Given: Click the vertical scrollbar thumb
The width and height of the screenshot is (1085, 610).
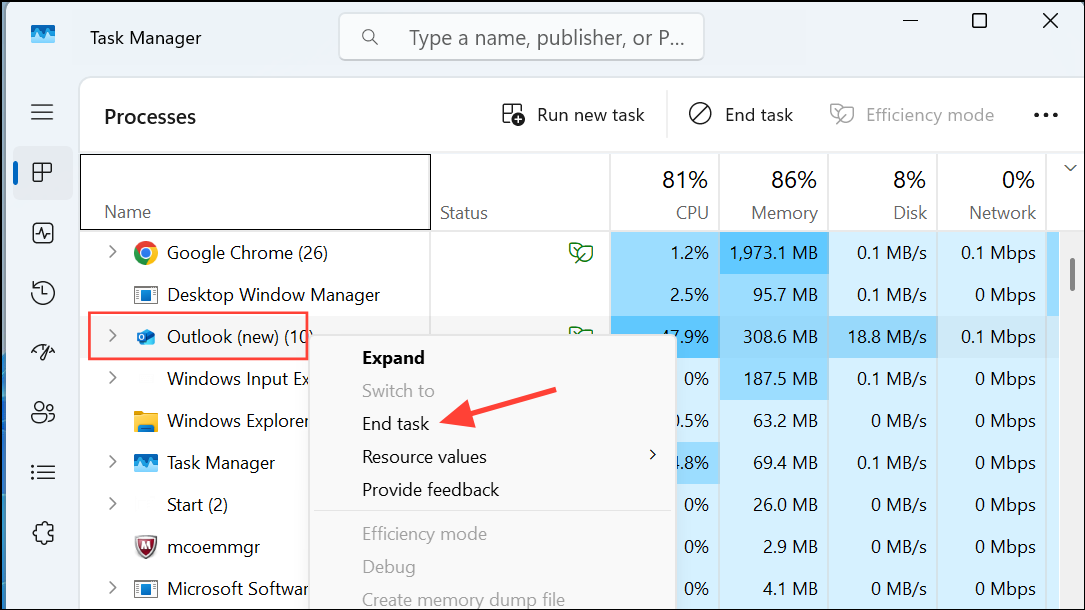Looking at the screenshot, I should click(x=1072, y=275).
